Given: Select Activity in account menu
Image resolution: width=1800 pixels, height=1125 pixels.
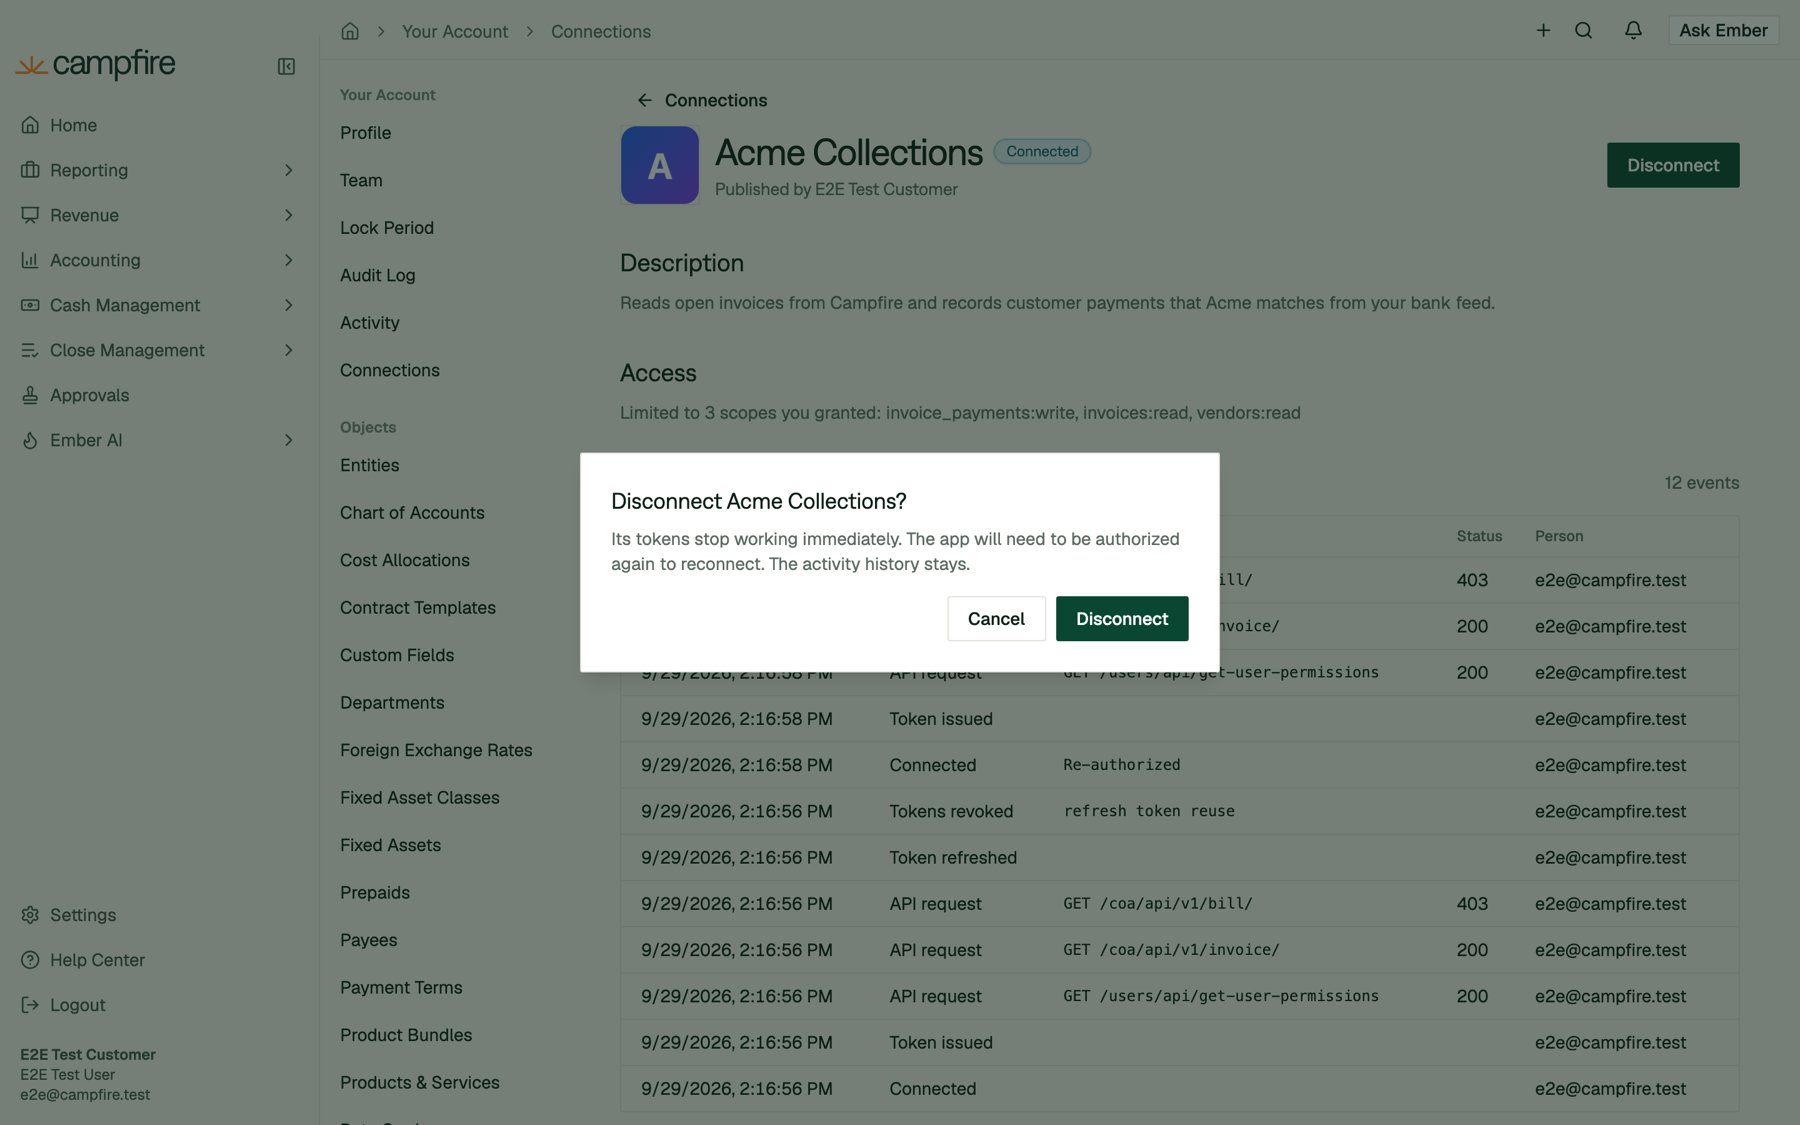Looking at the screenshot, I should 369,323.
